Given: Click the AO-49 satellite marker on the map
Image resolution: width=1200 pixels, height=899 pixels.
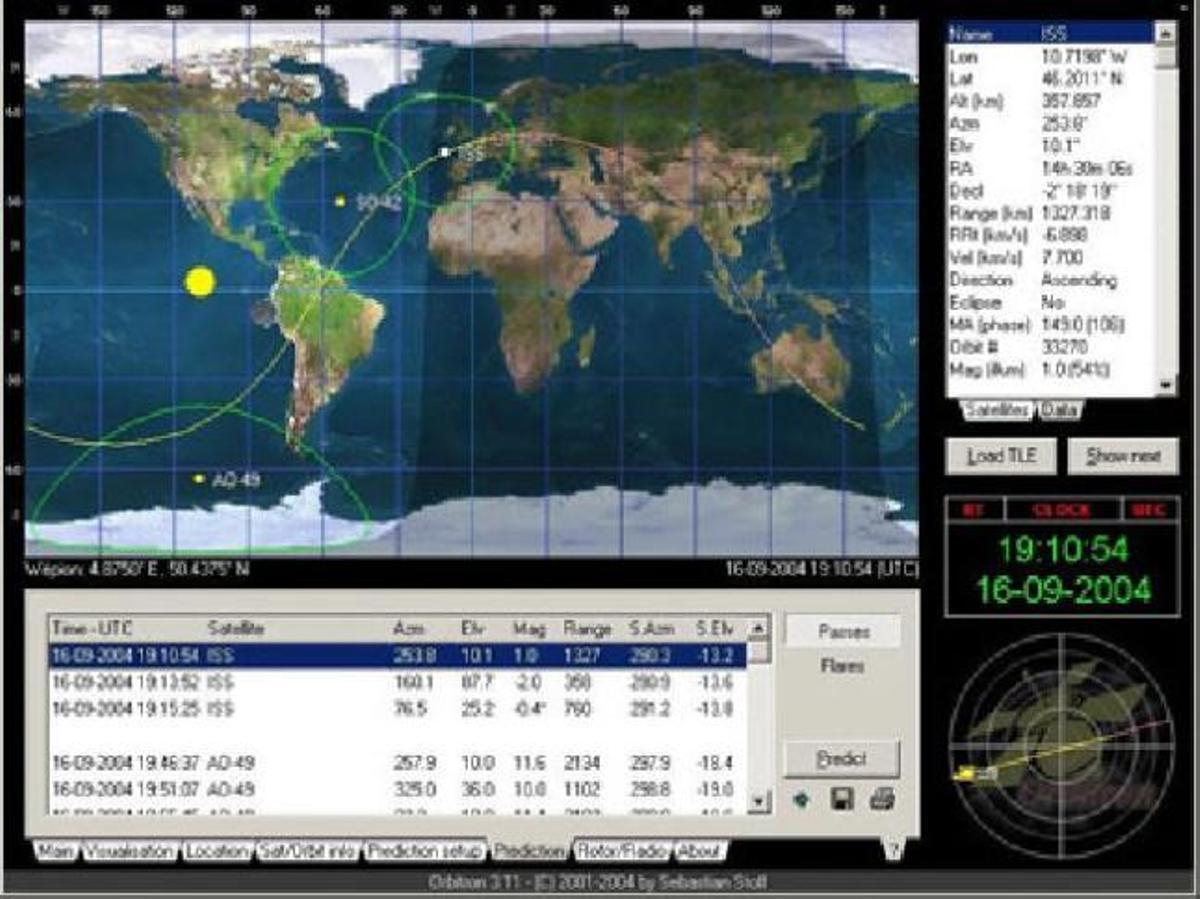Looking at the screenshot, I should point(200,480).
